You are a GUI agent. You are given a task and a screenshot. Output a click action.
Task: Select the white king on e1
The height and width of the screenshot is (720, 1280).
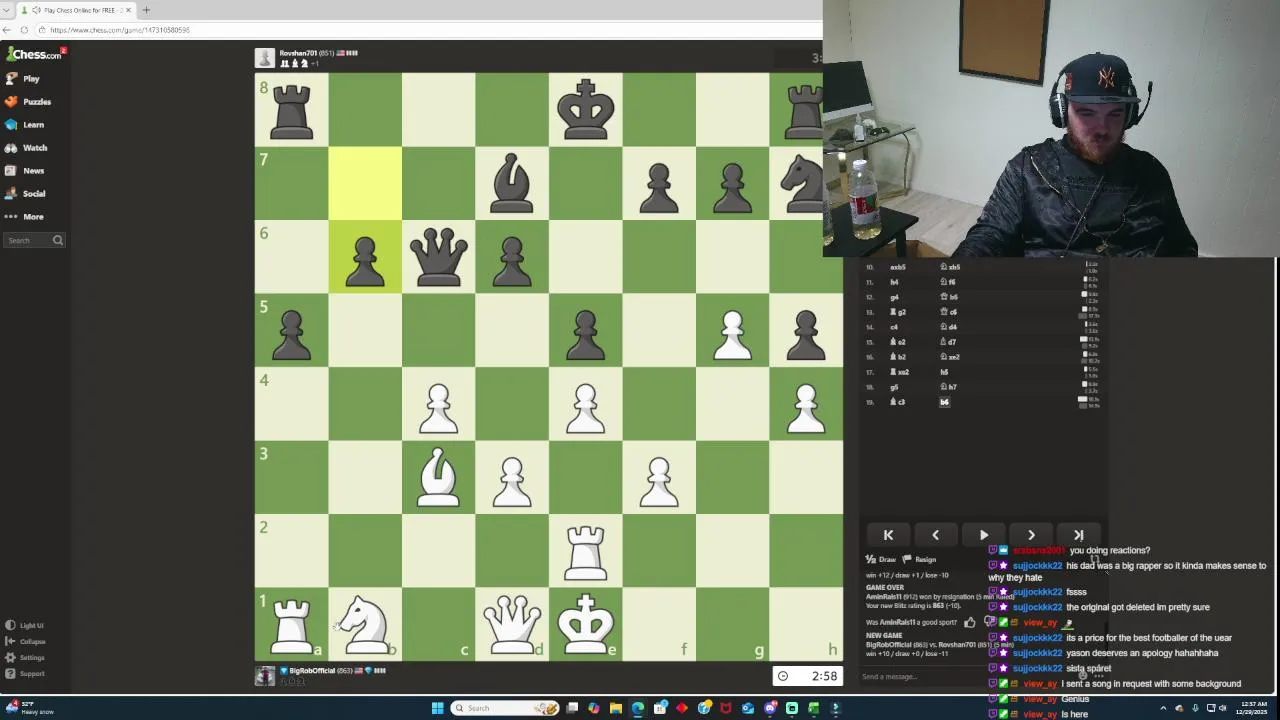585,624
